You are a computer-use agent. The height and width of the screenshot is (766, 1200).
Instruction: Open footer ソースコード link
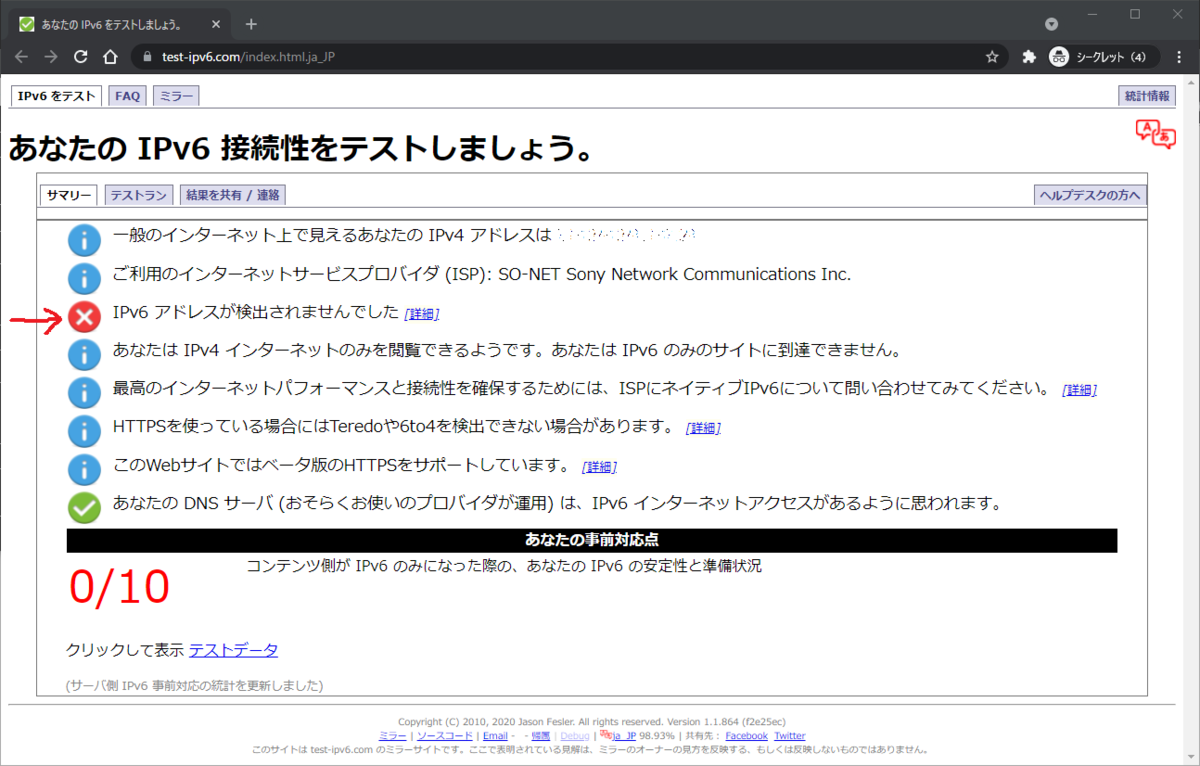coord(444,736)
